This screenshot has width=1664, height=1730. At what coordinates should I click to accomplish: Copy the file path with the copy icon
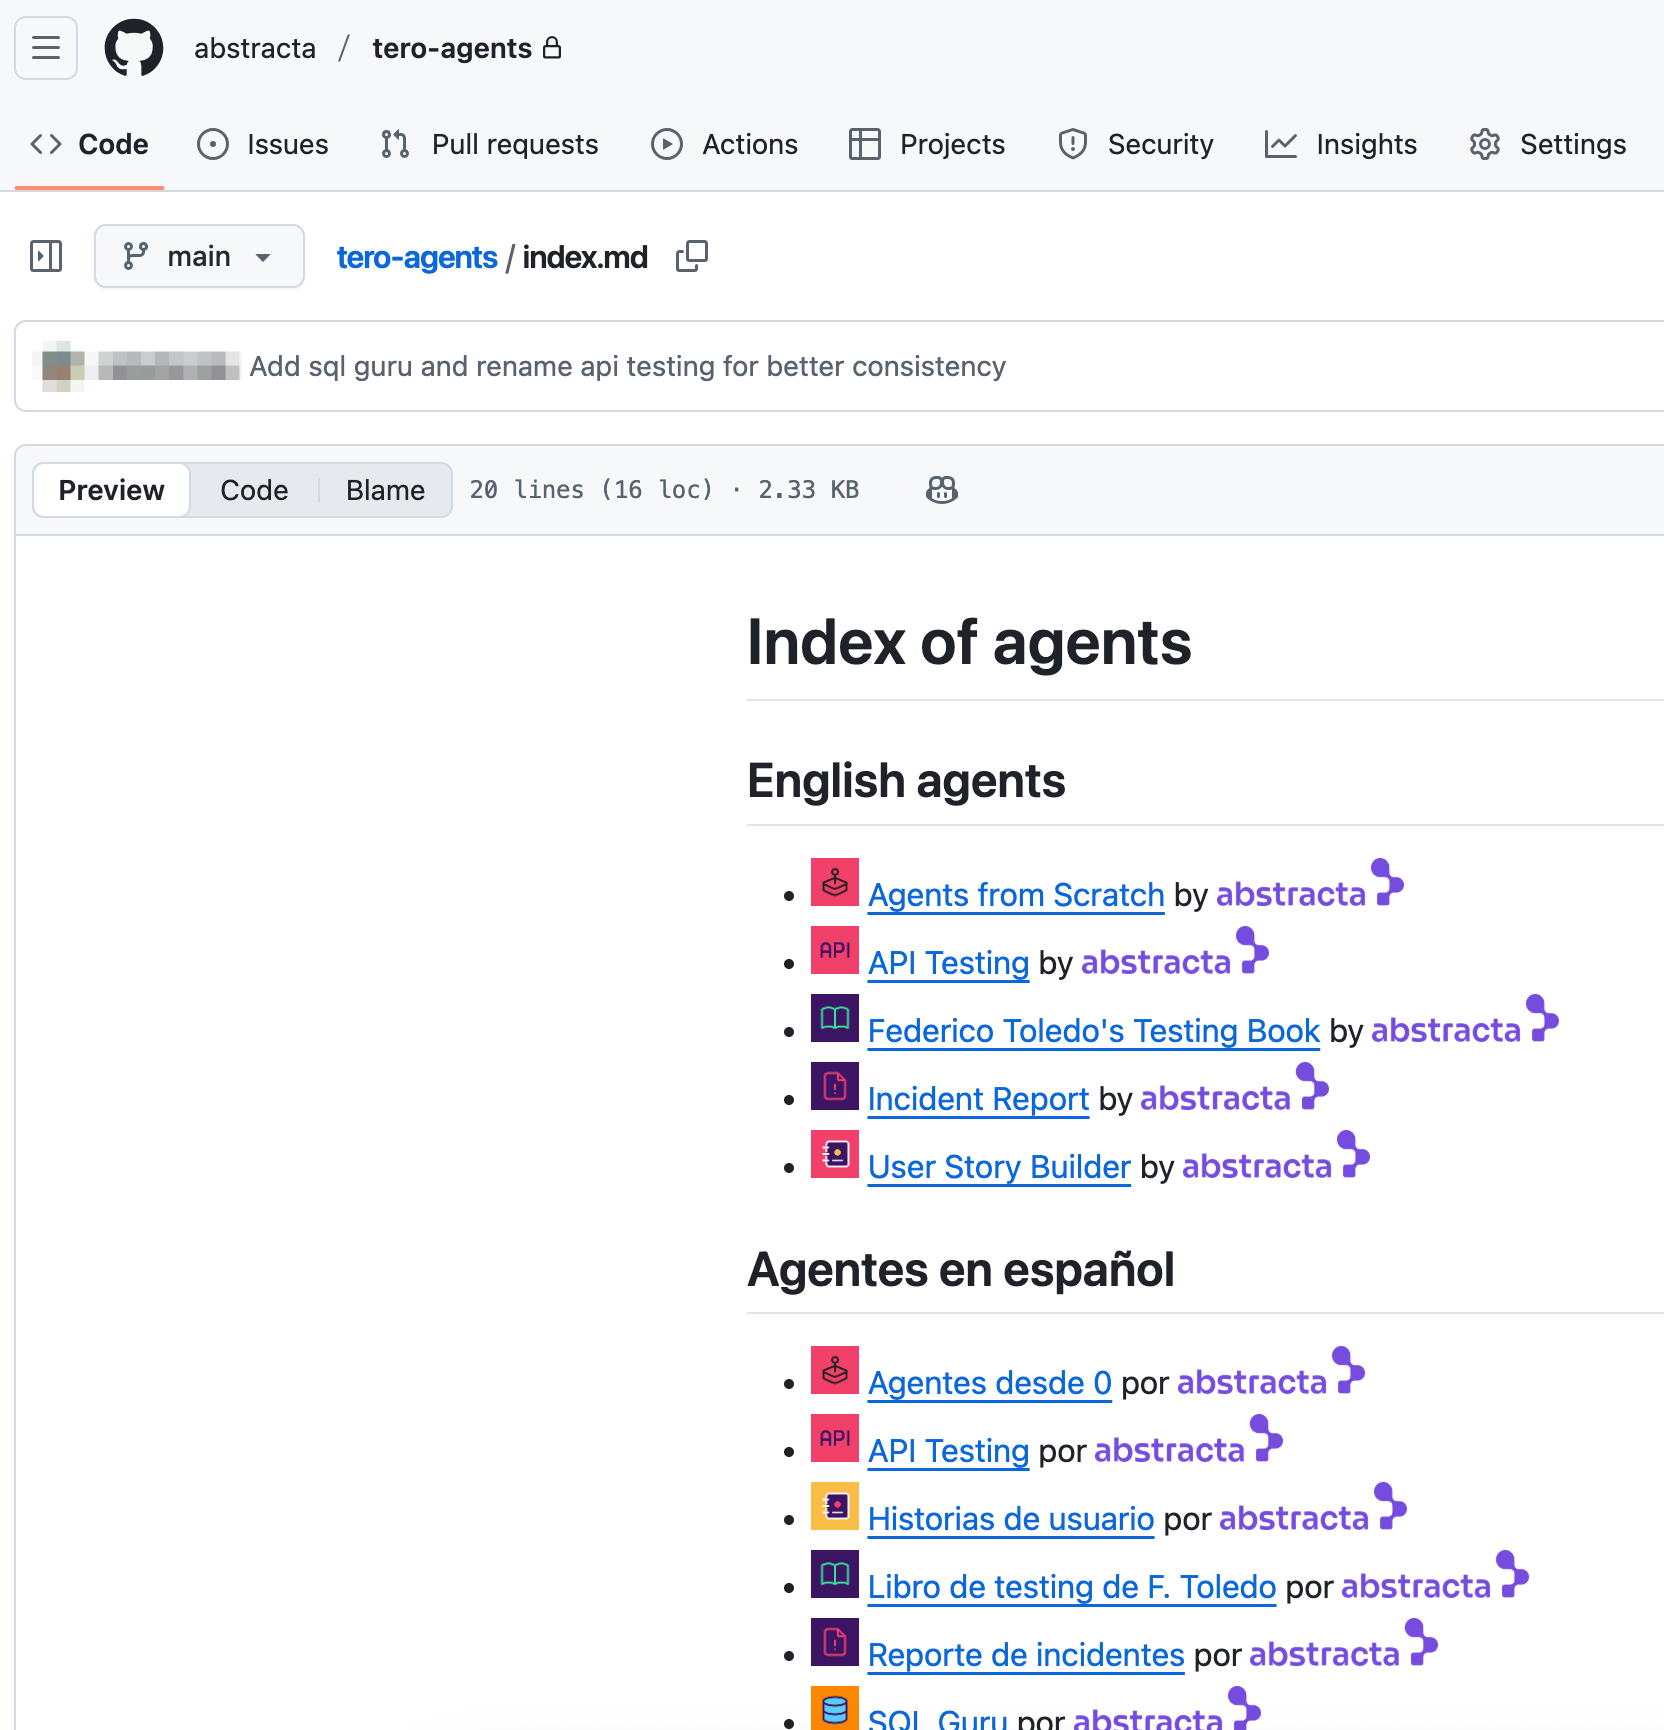click(x=691, y=256)
